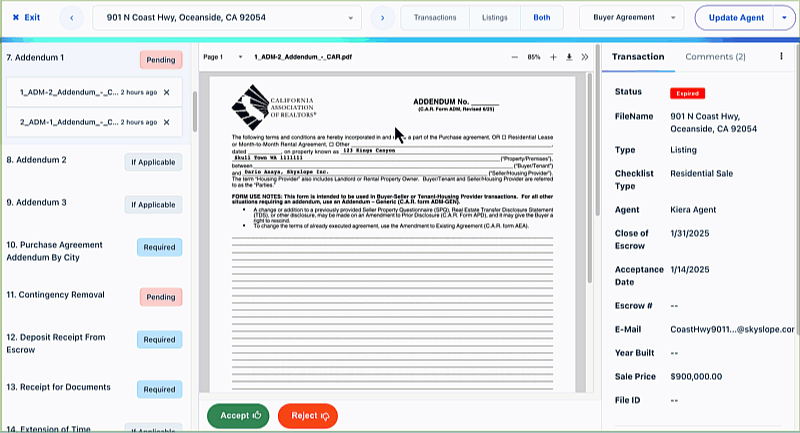Click Required badge for Deposit Receipt From Escrow

pyautogui.click(x=159, y=340)
